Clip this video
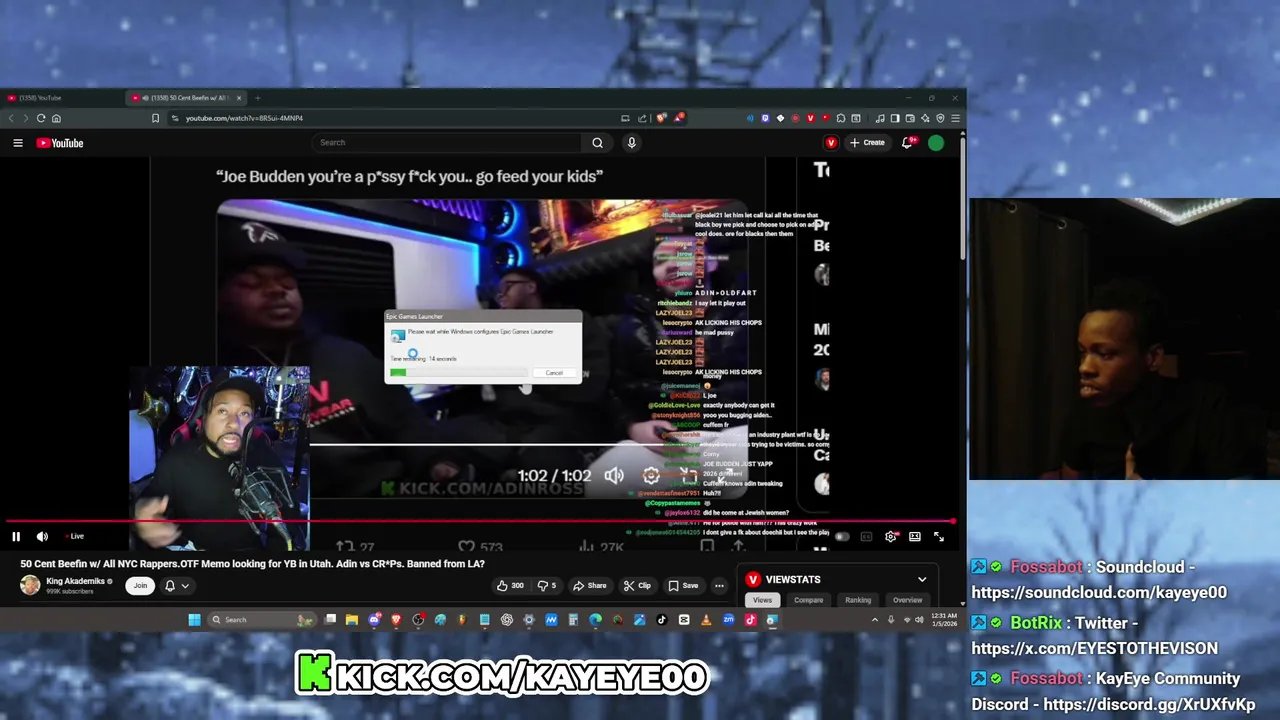Screen dimensions: 1280x720 [x=637, y=586]
